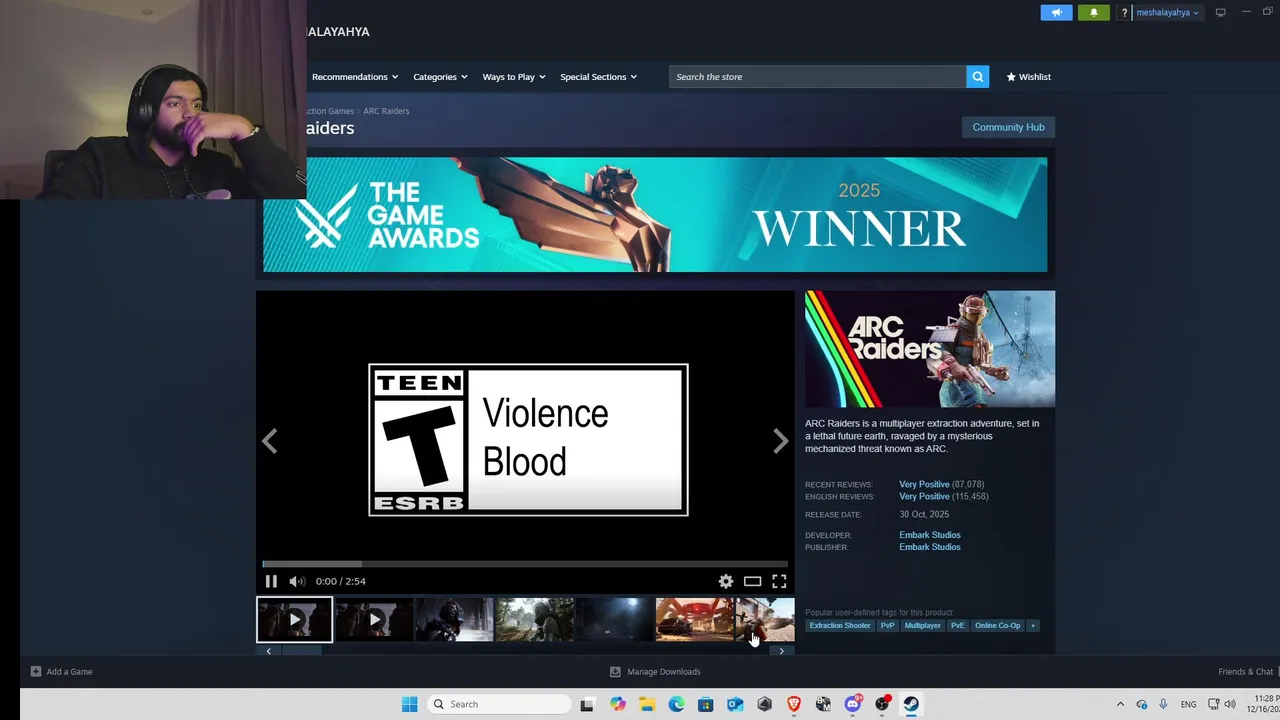Toggle theater mode for trailer

(752, 581)
